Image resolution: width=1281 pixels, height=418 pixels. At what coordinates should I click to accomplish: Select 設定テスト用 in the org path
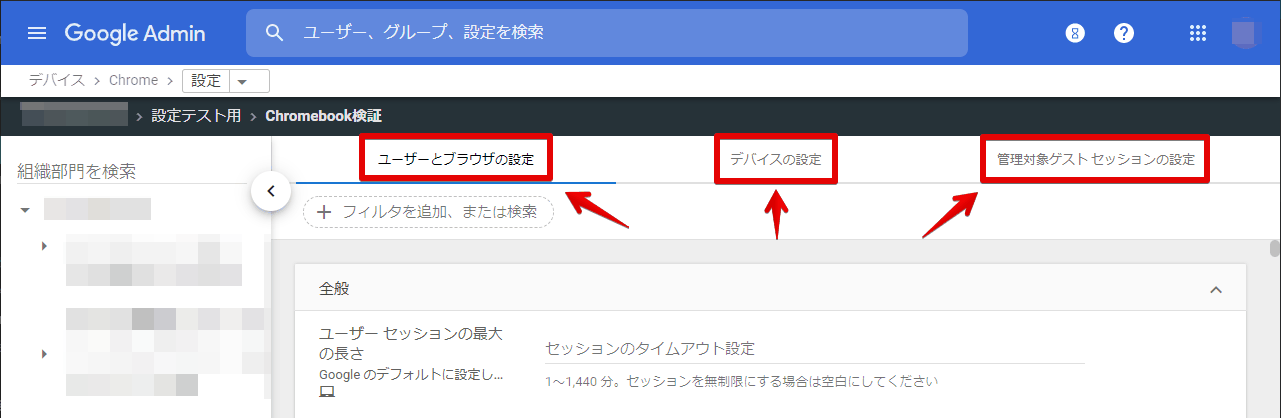pyautogui.click(x=196, y=116)
